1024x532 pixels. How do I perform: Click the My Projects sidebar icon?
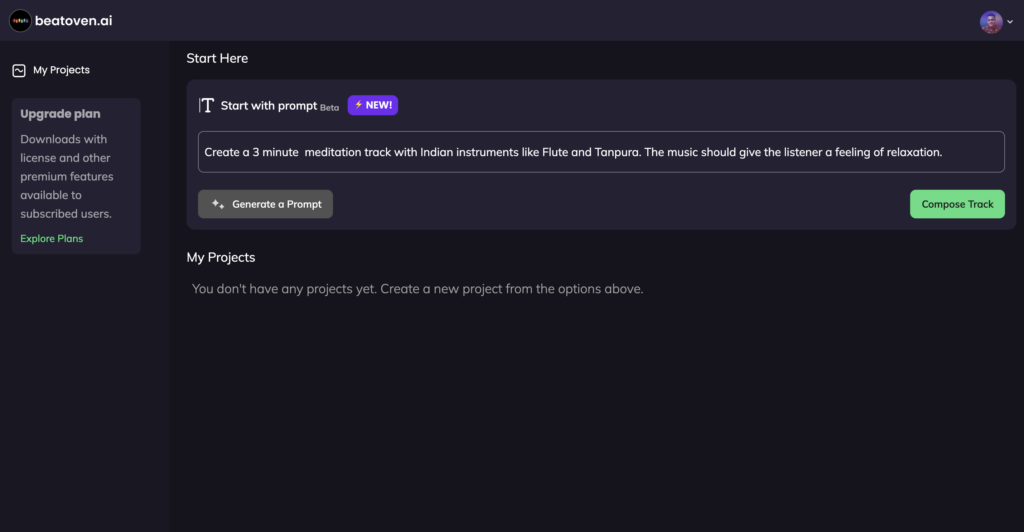19,70
